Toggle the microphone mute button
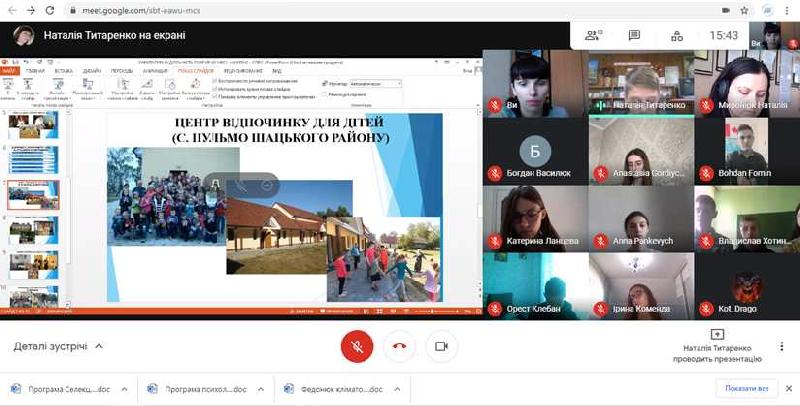Image resolution: width=800 pixels, height=406 pixels. (x=357, y=346)
